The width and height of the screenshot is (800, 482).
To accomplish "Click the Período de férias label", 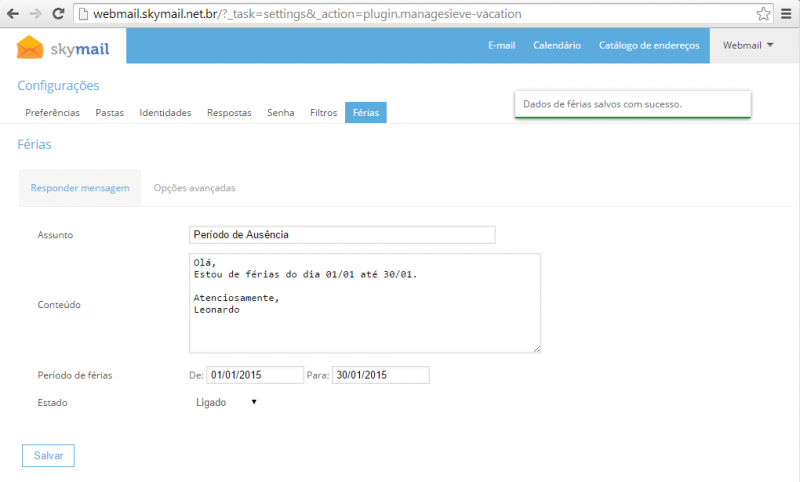I will 75,375.
